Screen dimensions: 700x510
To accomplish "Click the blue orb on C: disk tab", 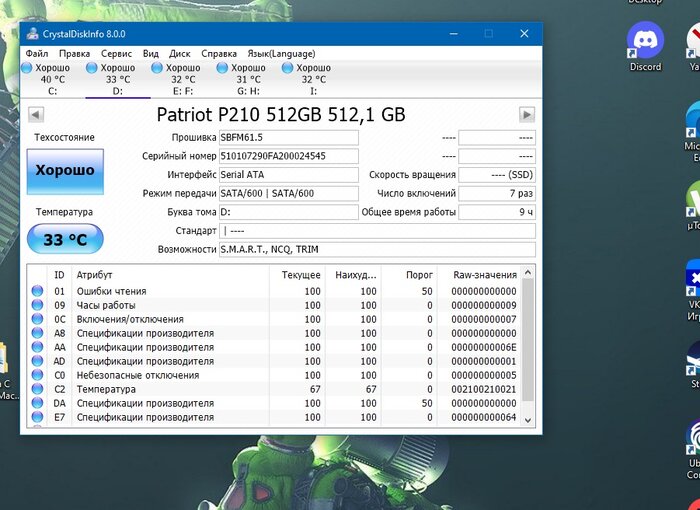I will pos(27,68).
